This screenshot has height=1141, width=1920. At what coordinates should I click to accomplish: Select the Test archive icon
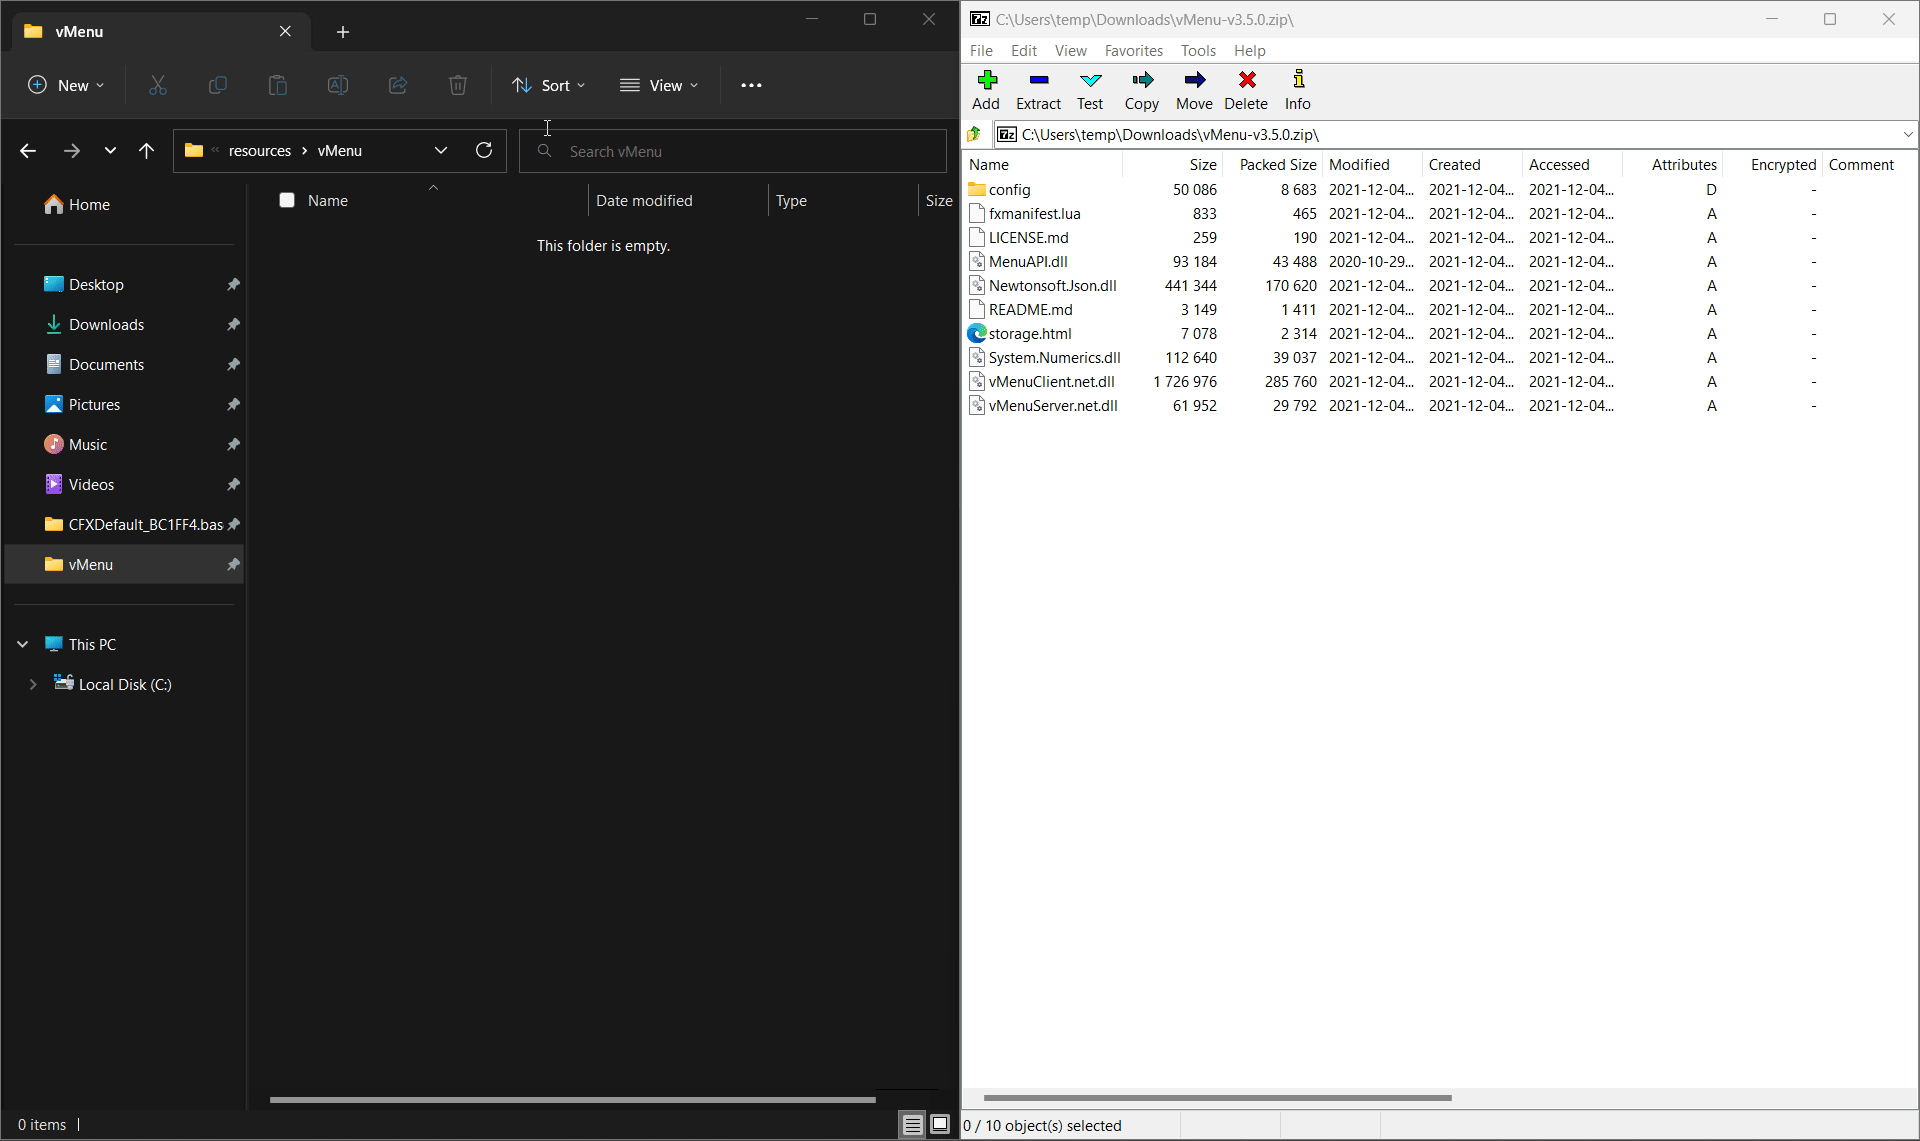pyautogui.click(x=1090, y=90)
